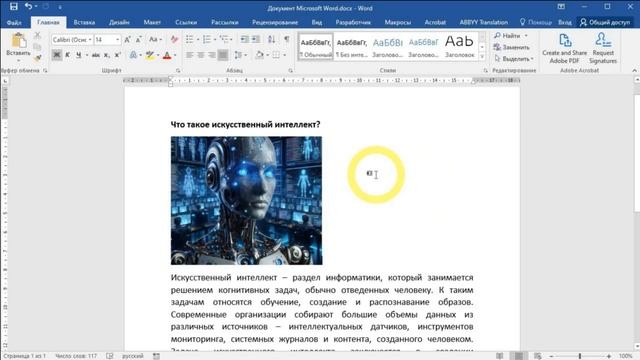Switch to Read Mode view in status bar

(x=499, y=356)
